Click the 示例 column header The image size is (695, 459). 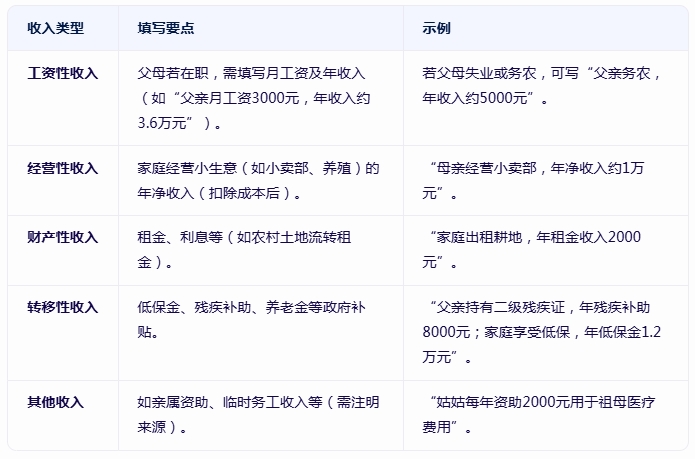coord(437,29)
